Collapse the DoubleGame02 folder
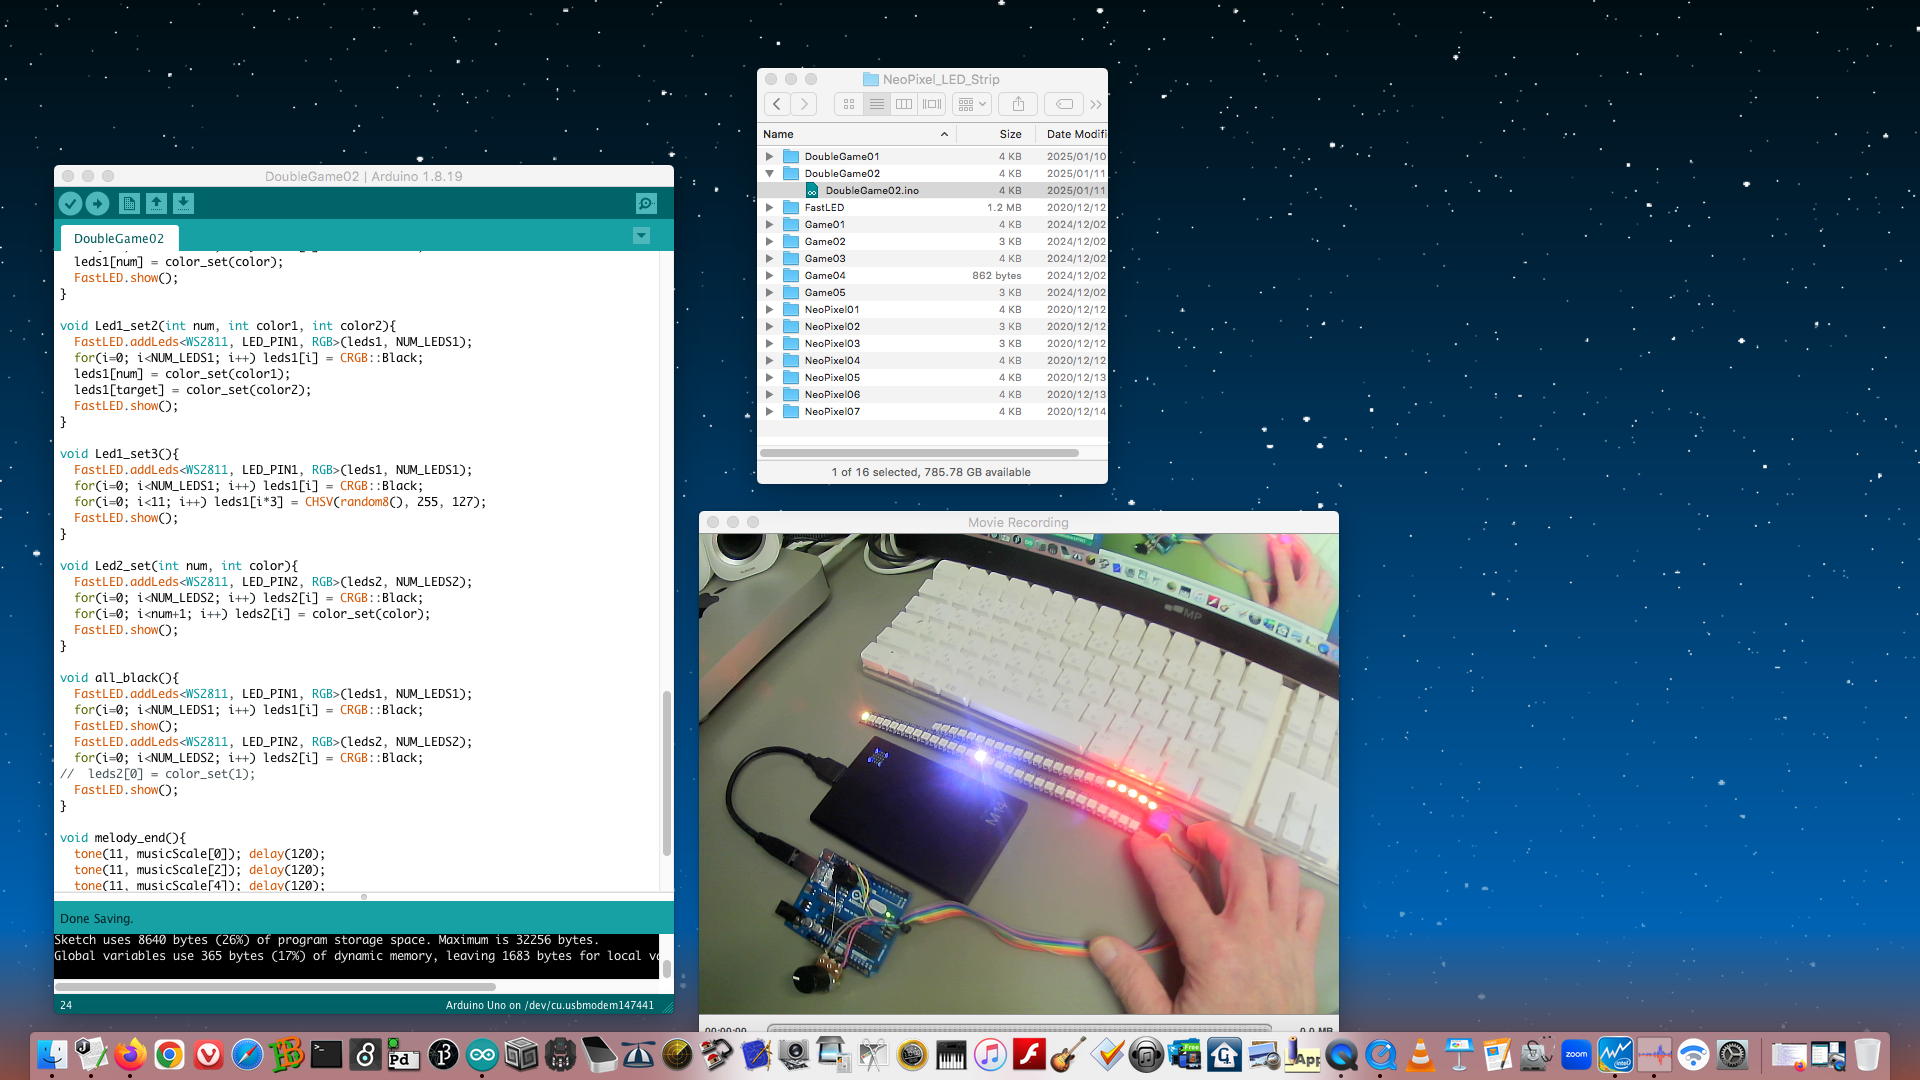 click(769, 173)
